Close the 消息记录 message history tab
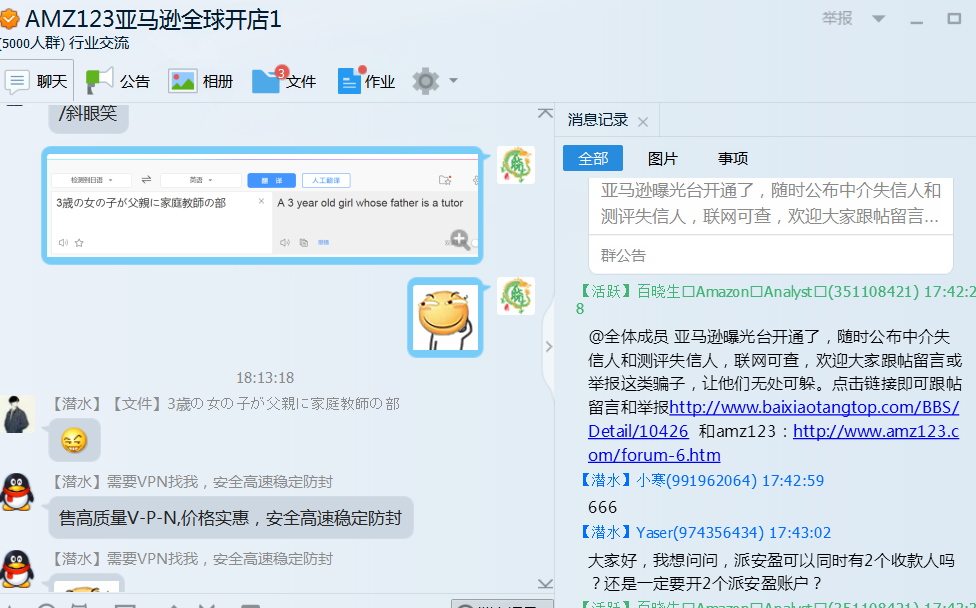The image size is (976, 608). [644, 122]
